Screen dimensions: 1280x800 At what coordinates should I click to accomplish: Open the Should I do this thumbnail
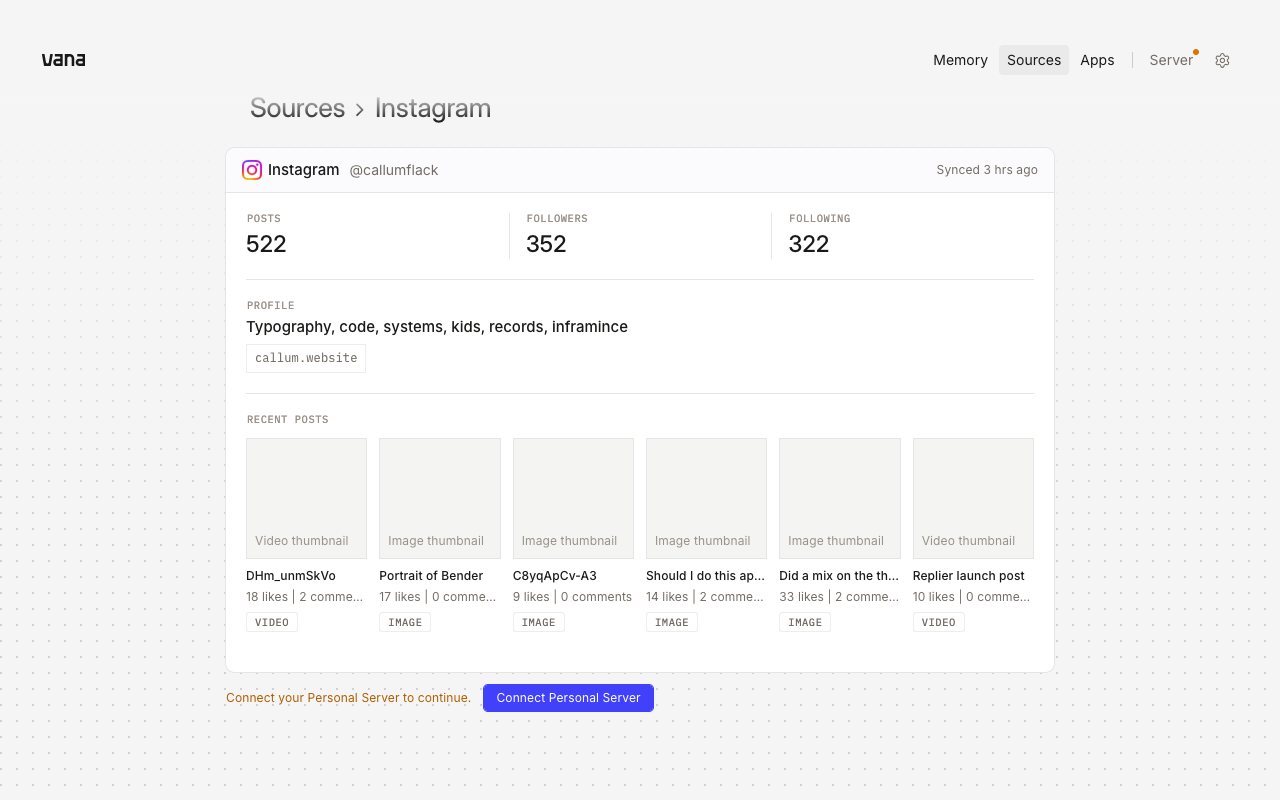click(x=706, y=498)
